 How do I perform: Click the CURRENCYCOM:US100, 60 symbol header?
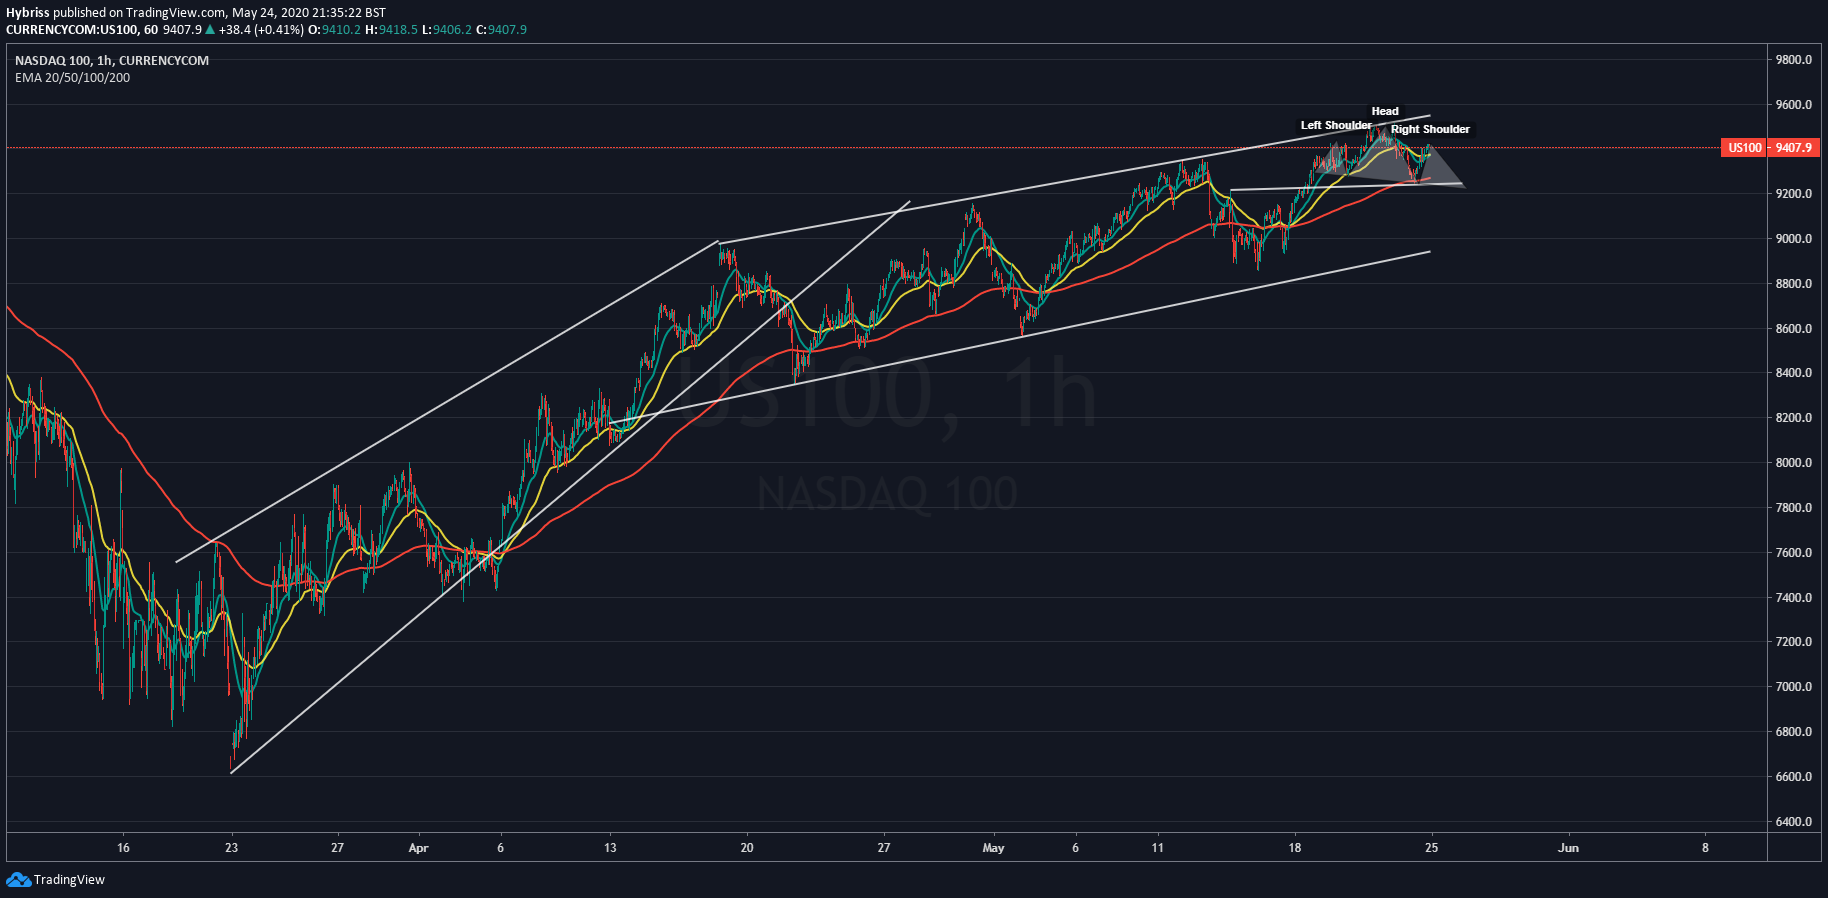pos(82,30)
